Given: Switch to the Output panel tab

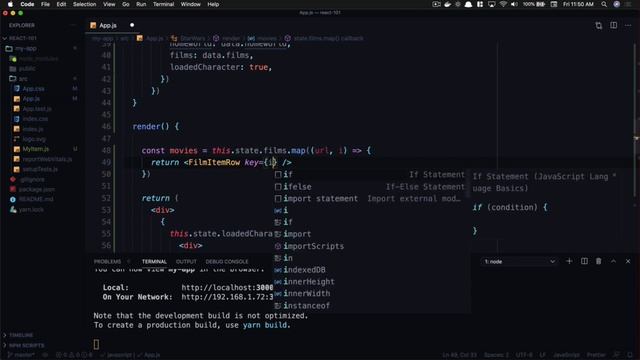Looking at the screenshot, I should [x=186, y=262].
